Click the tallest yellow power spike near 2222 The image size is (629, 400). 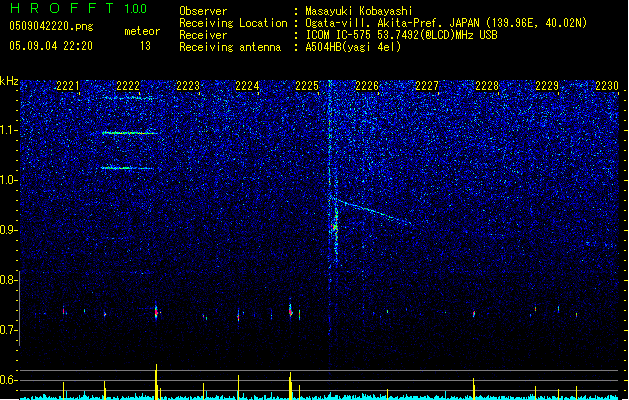click(x=156, y=382)
